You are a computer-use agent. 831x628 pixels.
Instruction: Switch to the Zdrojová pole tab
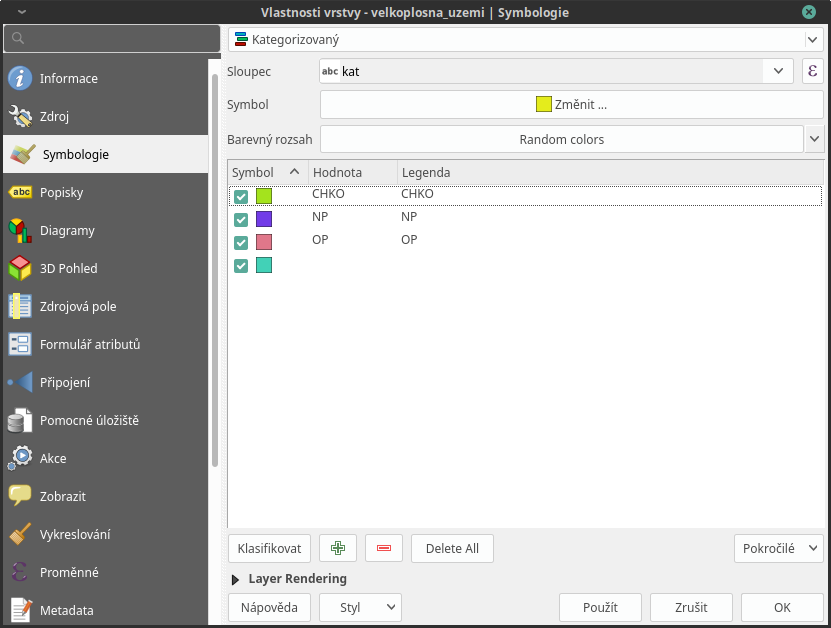click(105, 306)
